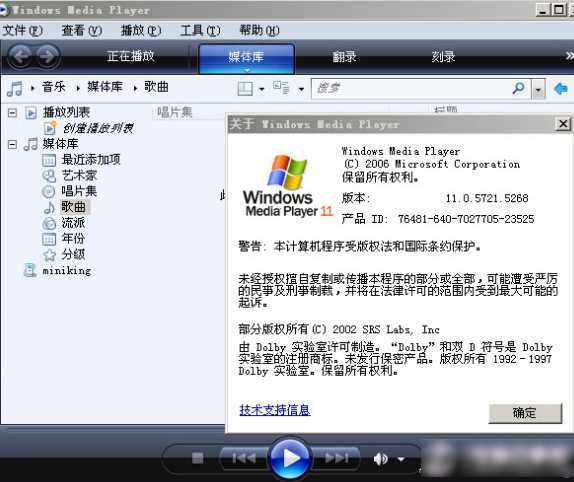Select 艺术家 in the library tree
The image size is (574, 482).
(x=79, y=175)
